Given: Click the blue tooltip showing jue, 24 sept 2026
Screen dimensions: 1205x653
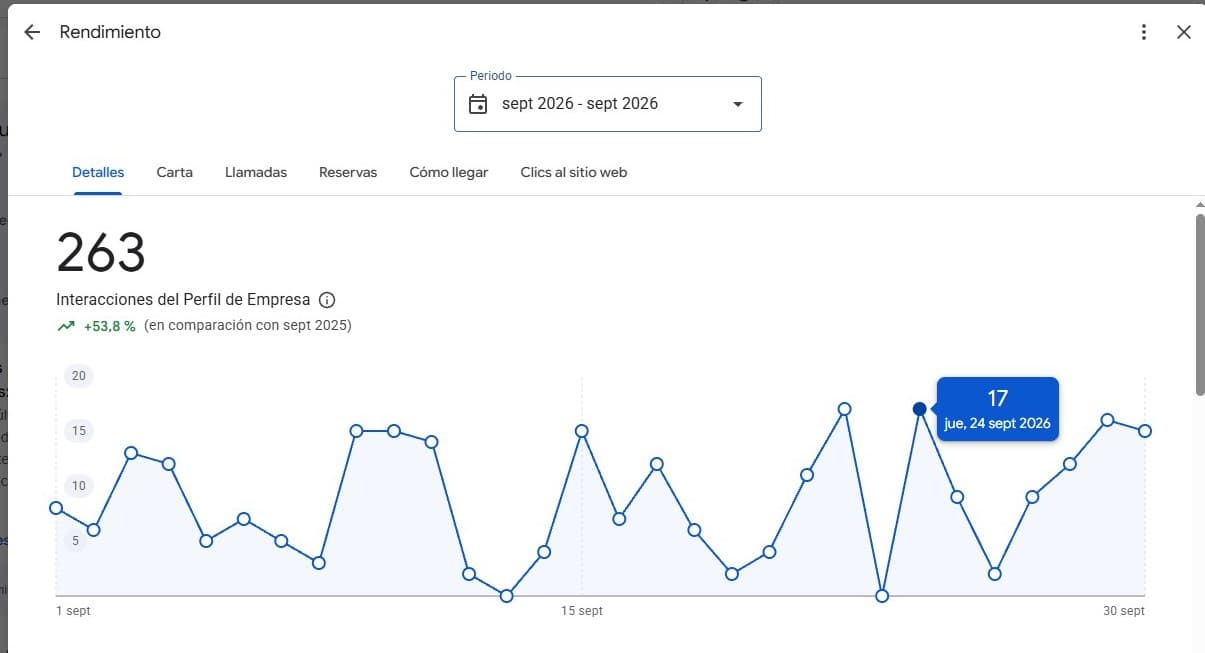Looking at the screenshot, I should click(x=997, y=409).
